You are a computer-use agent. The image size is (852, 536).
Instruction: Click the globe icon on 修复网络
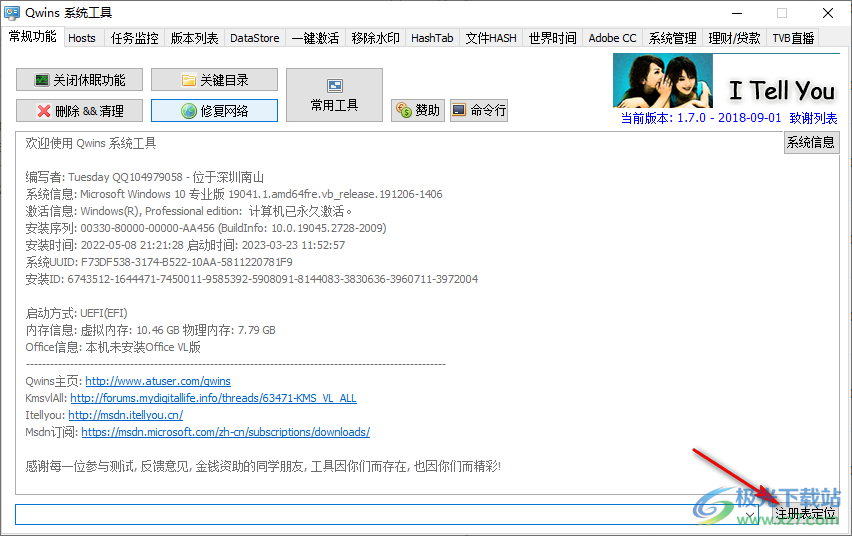[189, 111]
